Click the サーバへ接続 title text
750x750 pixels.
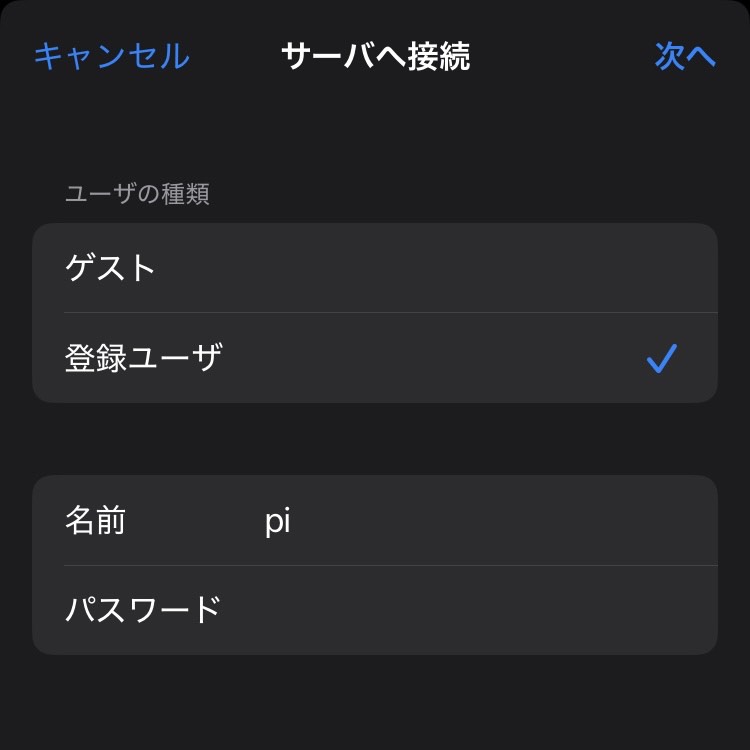coord(376,56)
